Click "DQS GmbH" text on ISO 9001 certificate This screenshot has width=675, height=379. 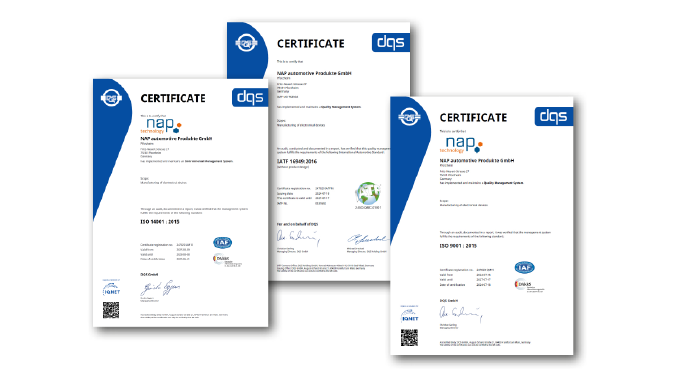pyautogui.click(x=449, y=301)
